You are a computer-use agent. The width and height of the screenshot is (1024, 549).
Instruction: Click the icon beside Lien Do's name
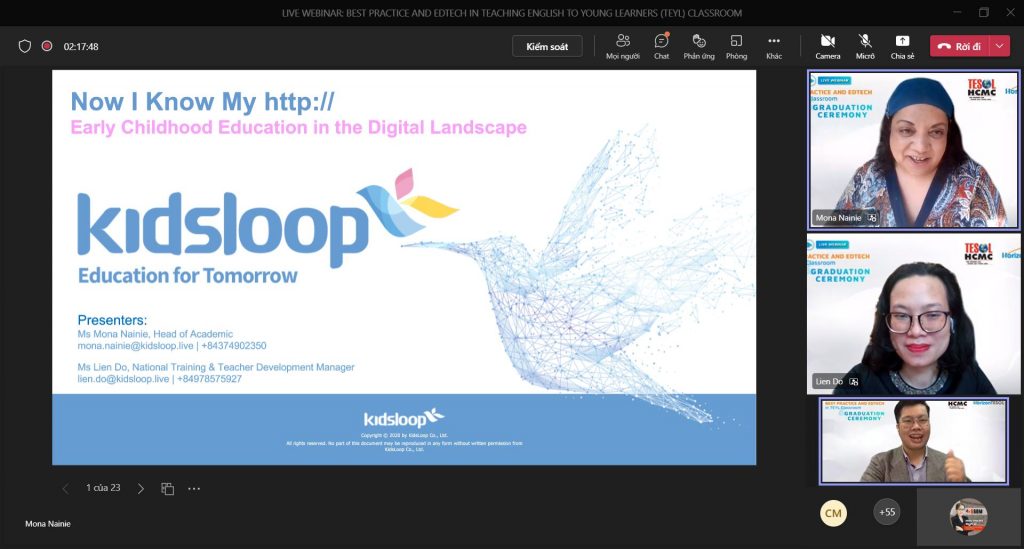pyautogui.click(x=854, y=381)
